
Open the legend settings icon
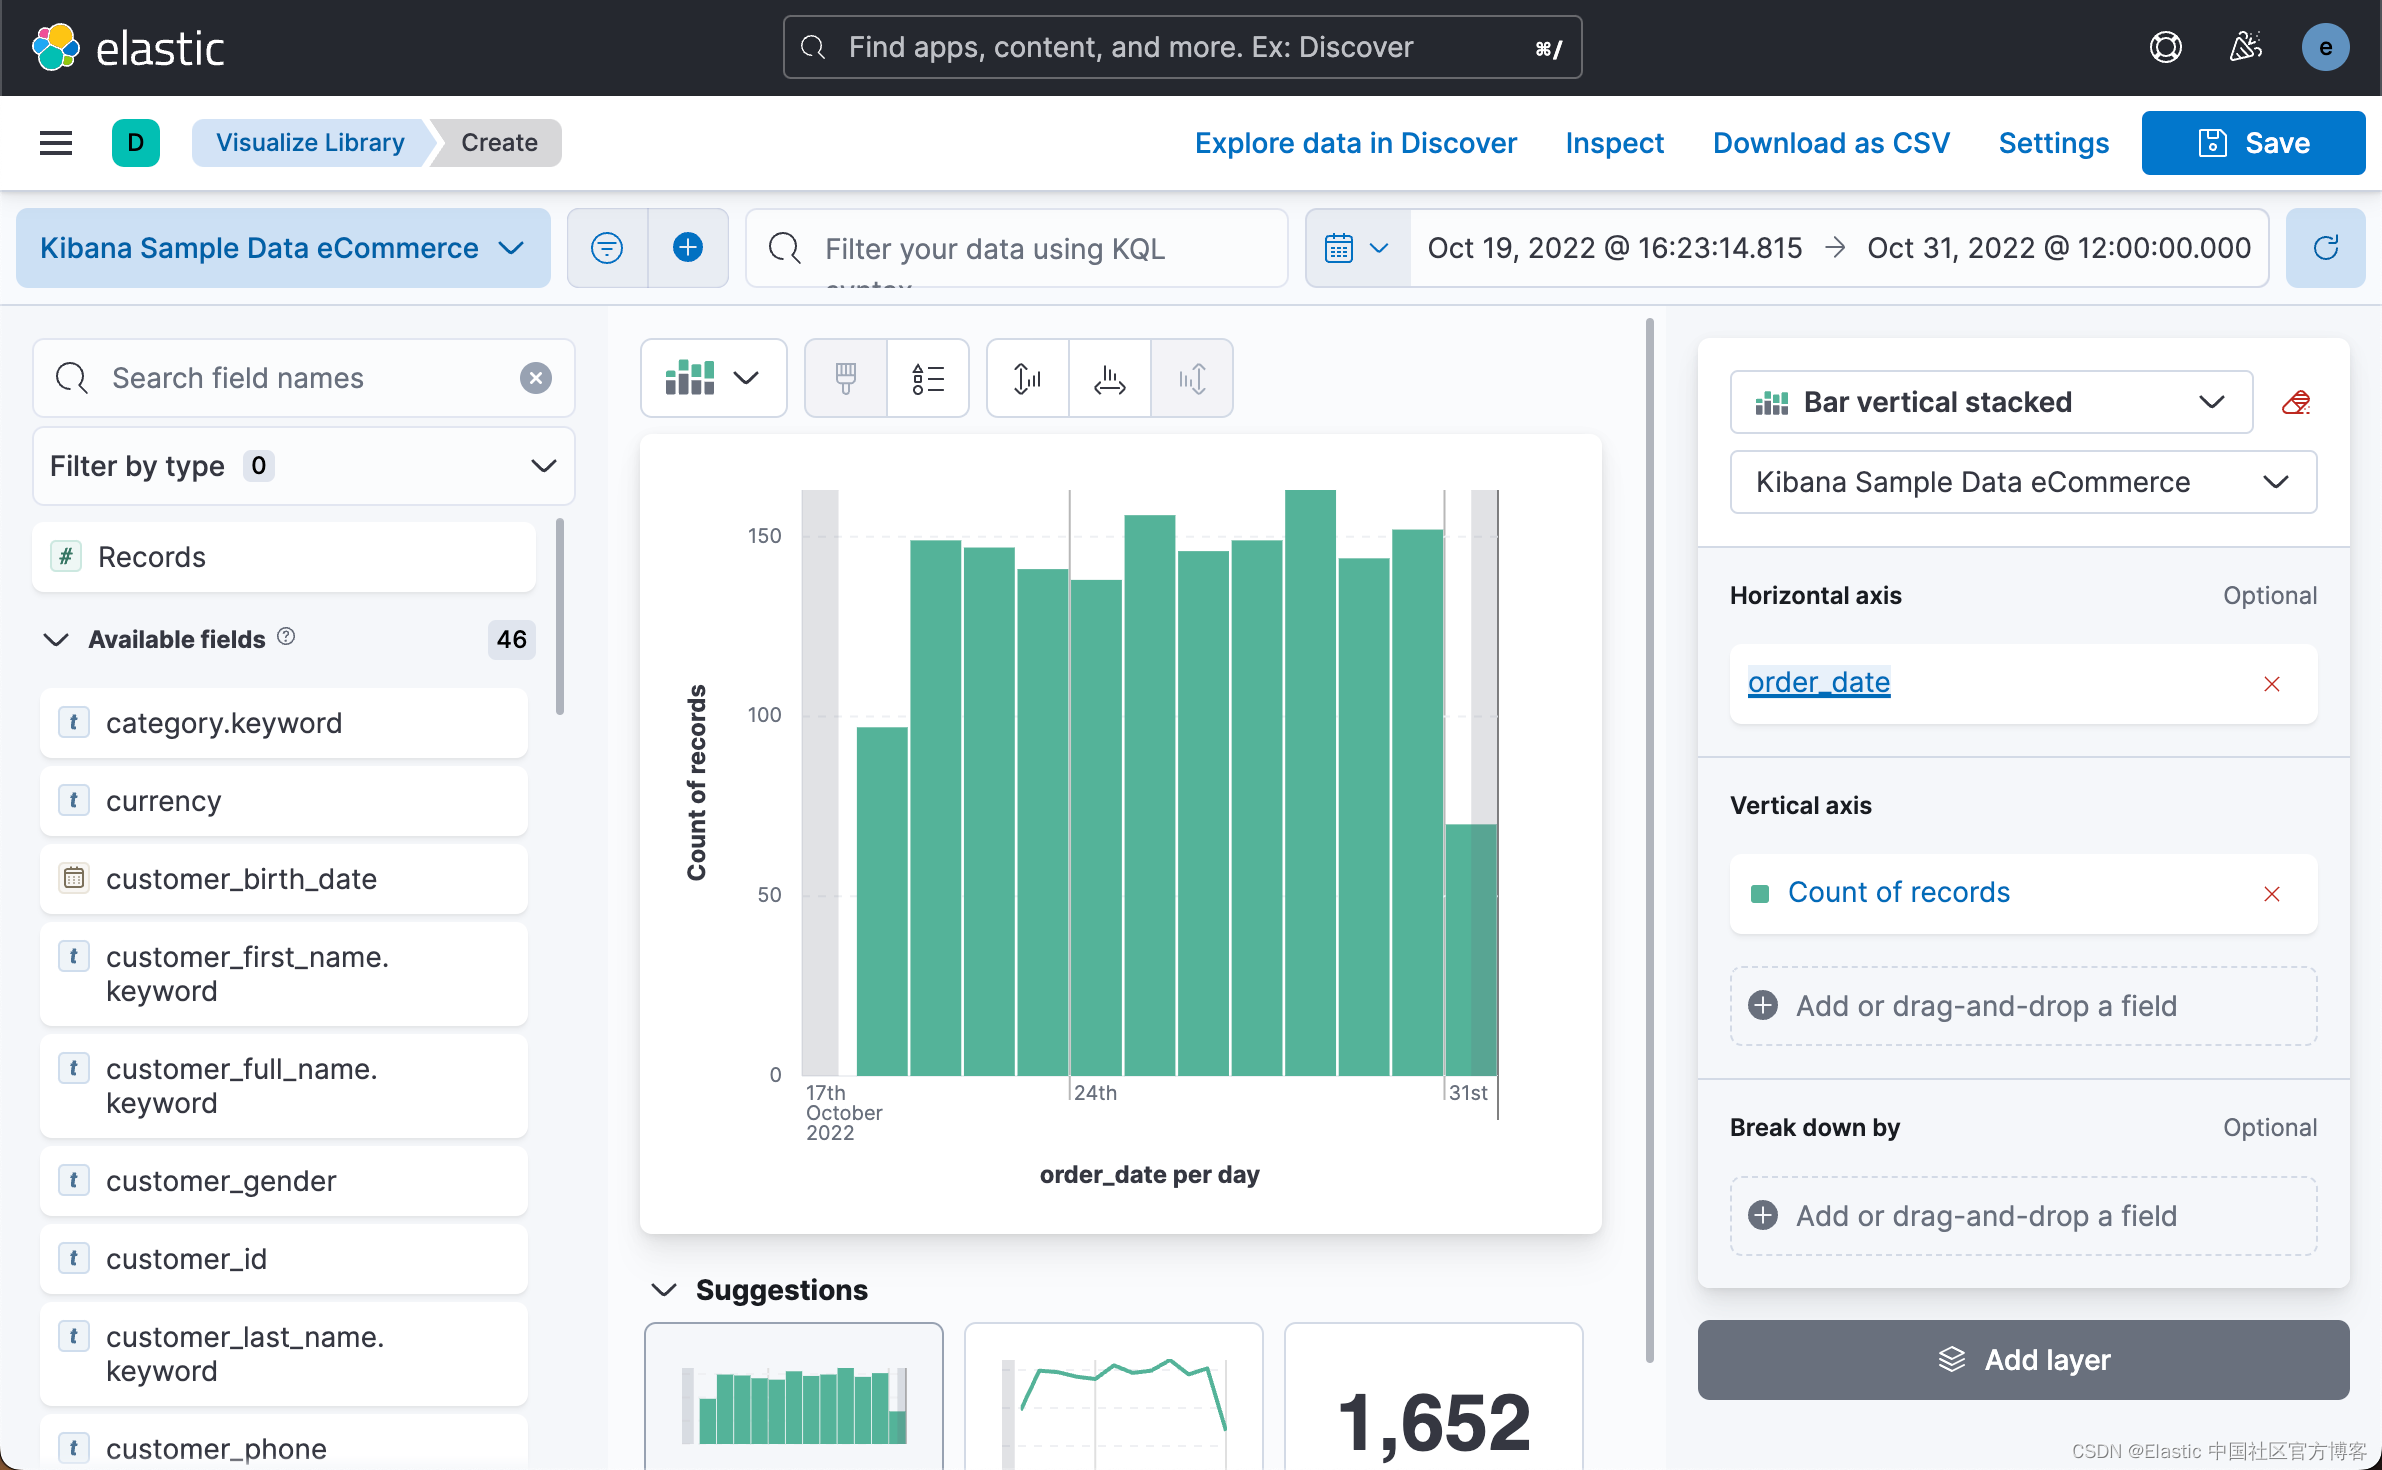(x=928, y=378)
